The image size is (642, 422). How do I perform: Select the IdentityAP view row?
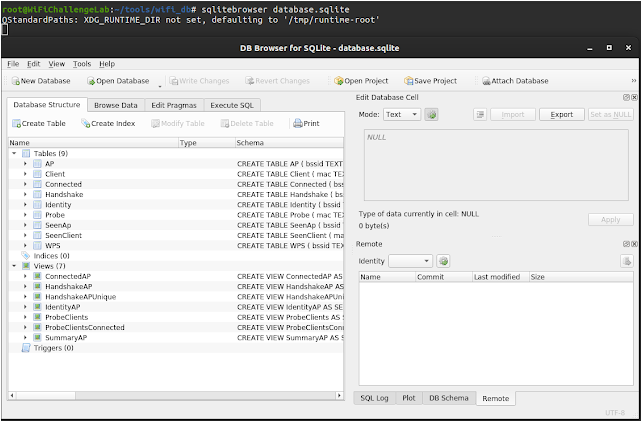tap(176, 307)
